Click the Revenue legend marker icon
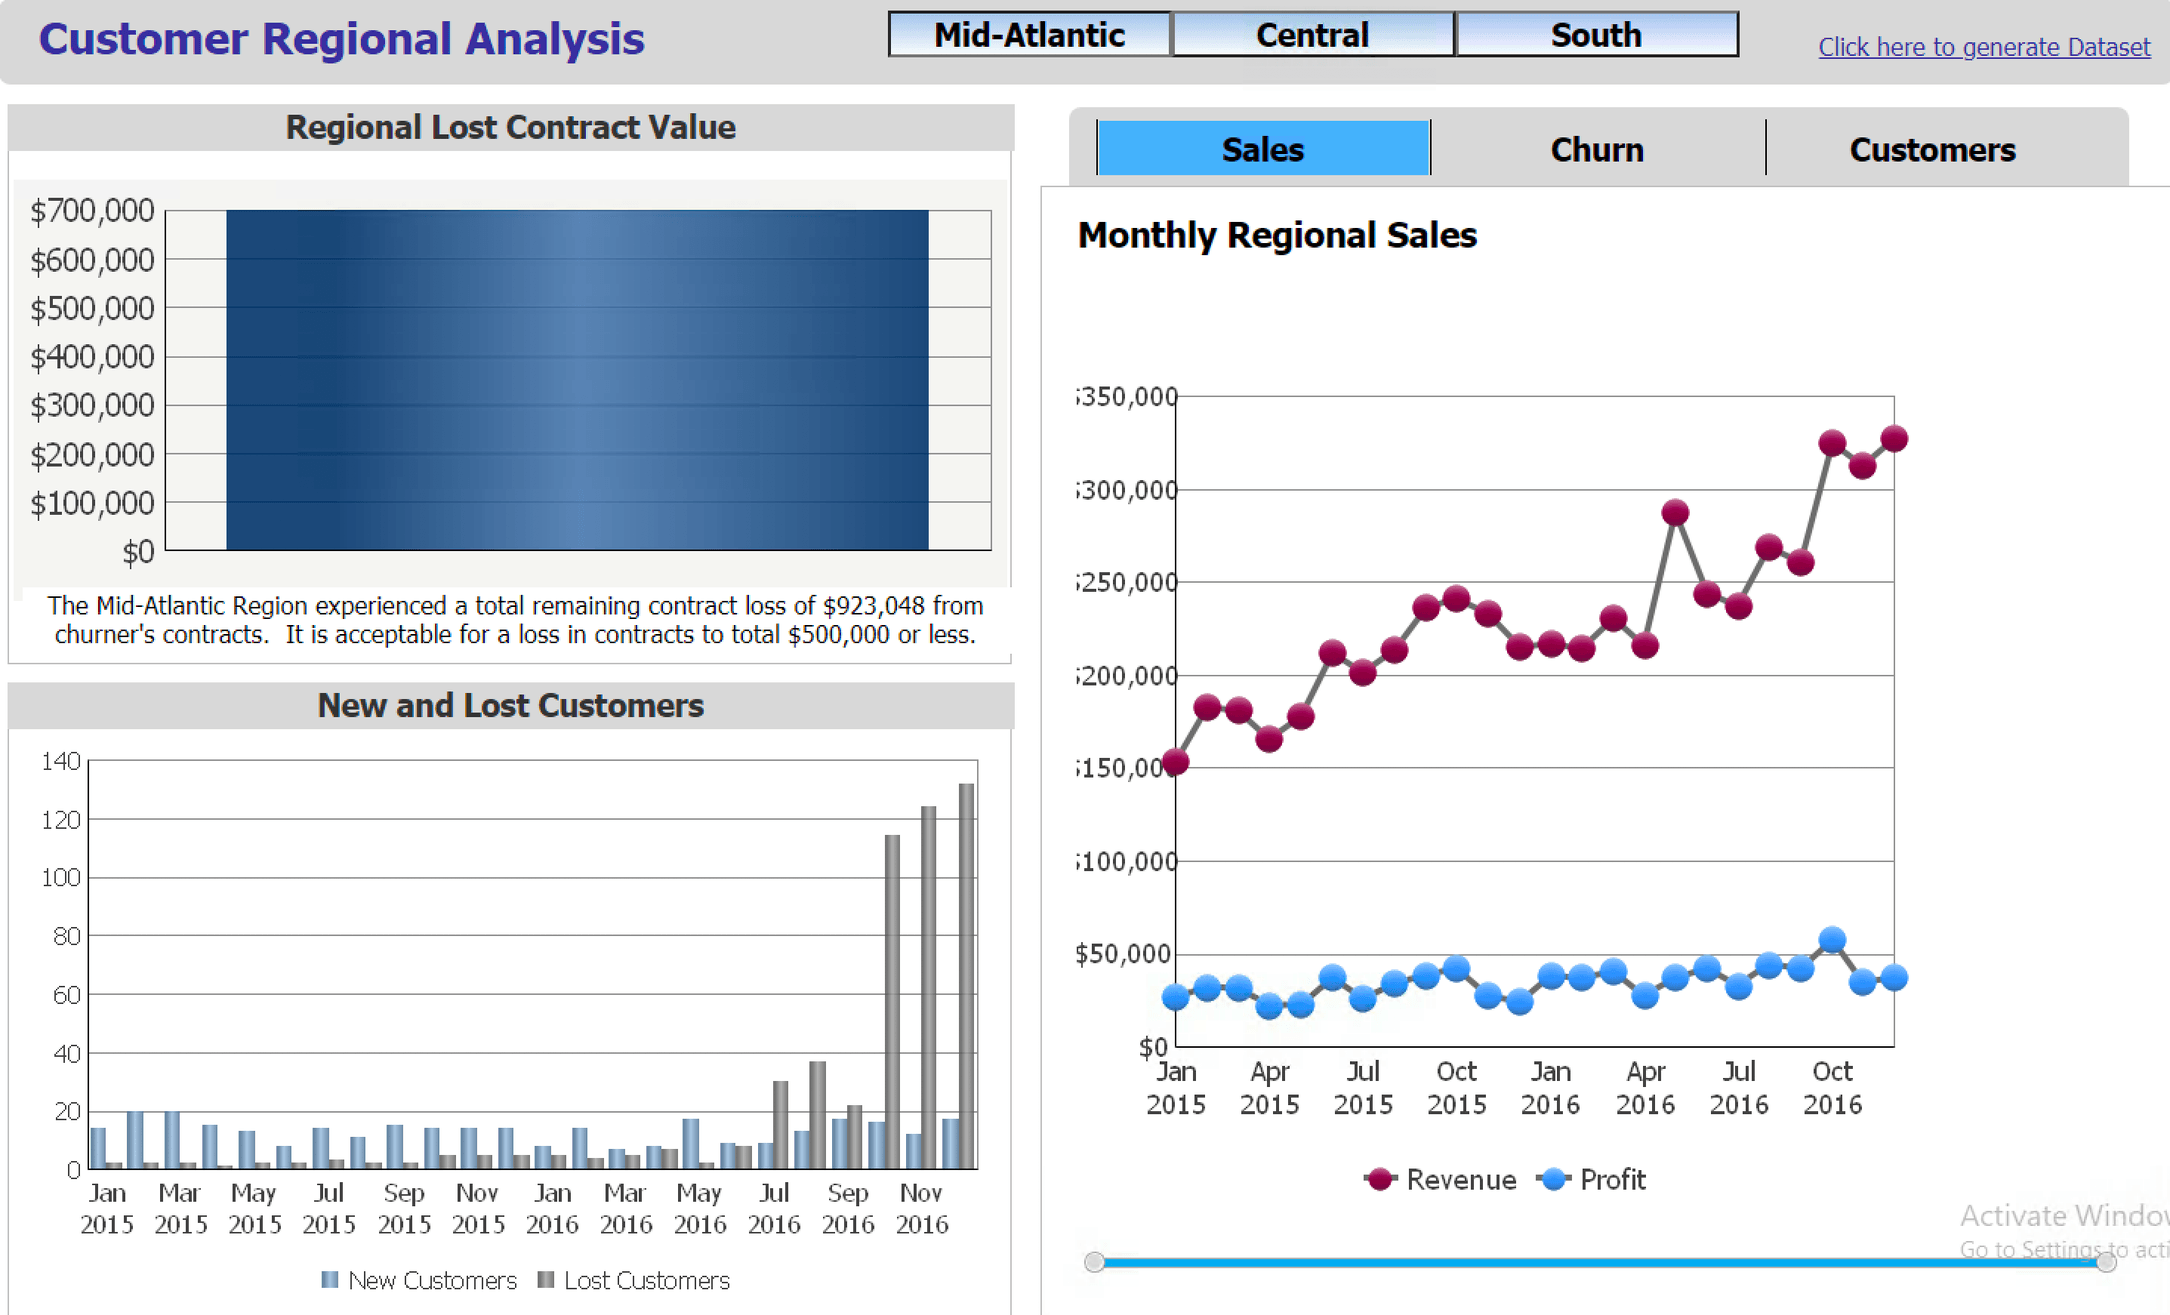2170x1315 pixels. point(1380,1179)
